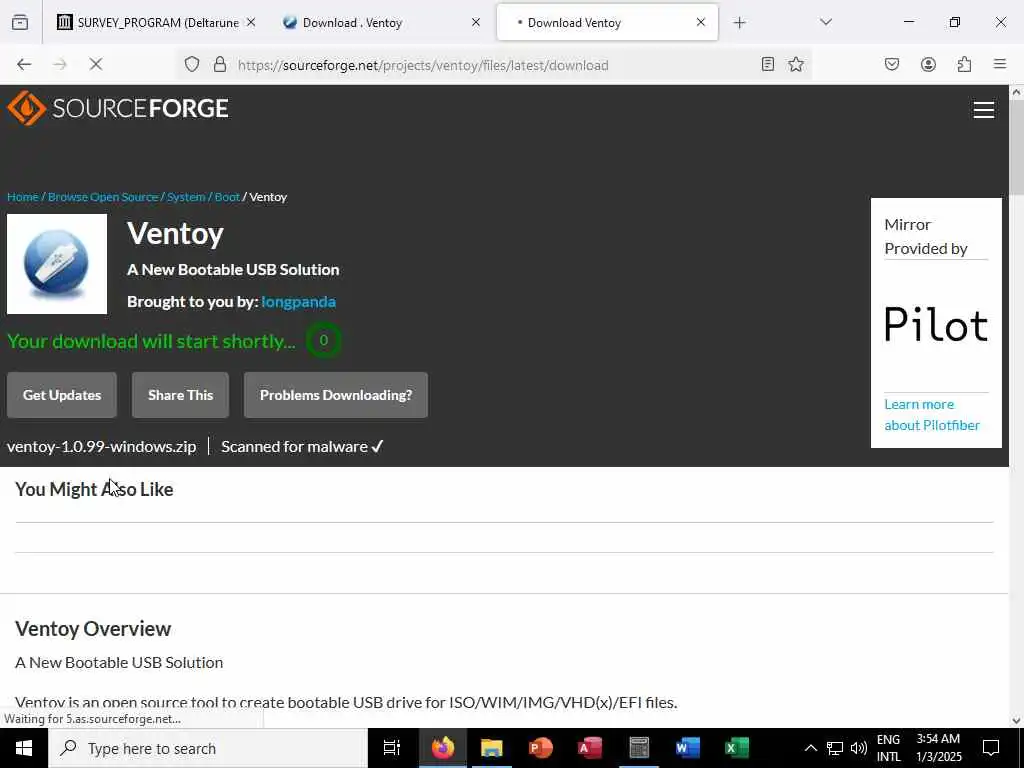Open the System breadcrumb link
The image size is (1024, 768).
tap(186, 197)
